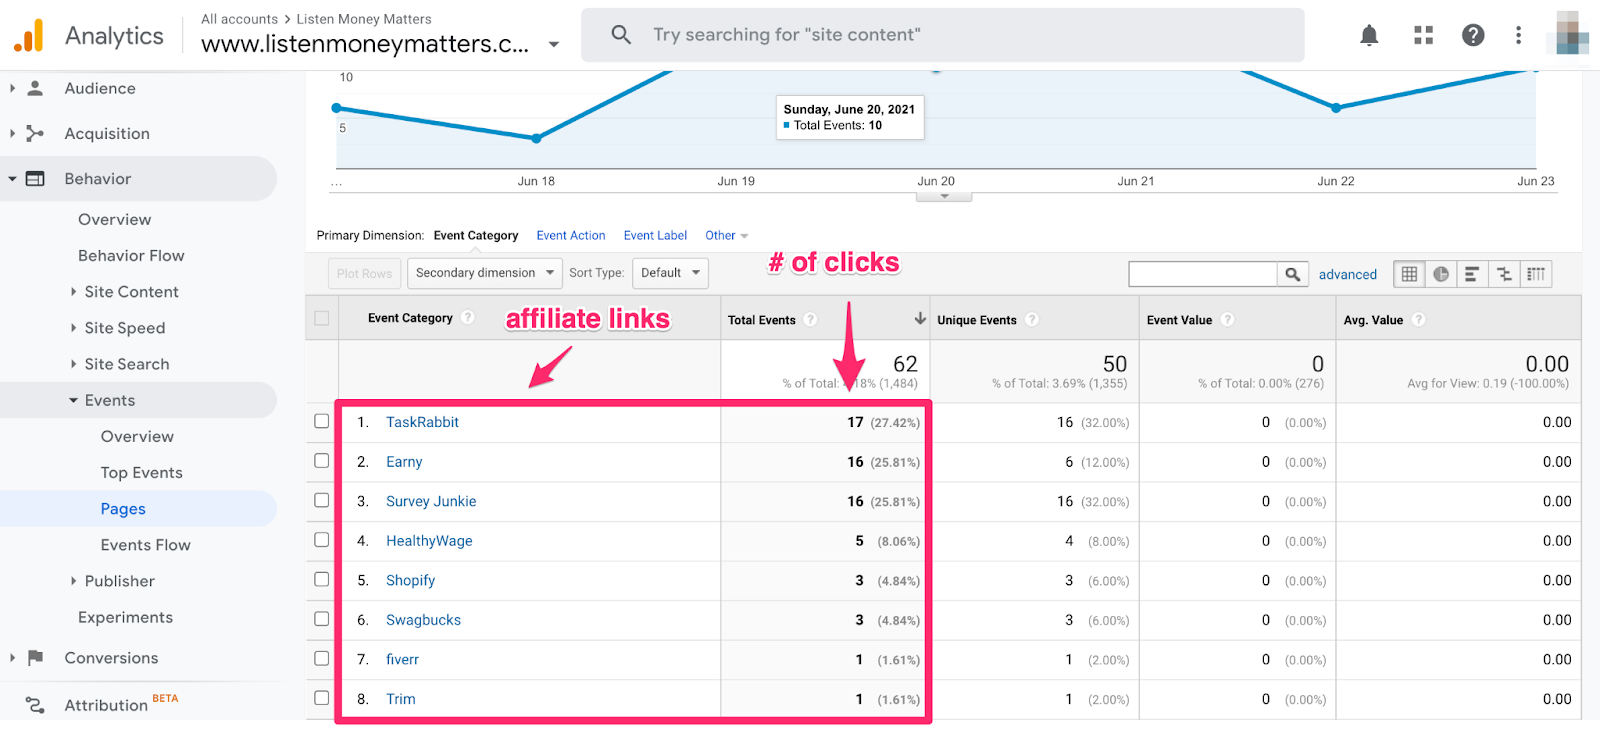This screenshot has width=1600, height=748.
Task: Click the Behavior window icon
Action: coord(35,179)
